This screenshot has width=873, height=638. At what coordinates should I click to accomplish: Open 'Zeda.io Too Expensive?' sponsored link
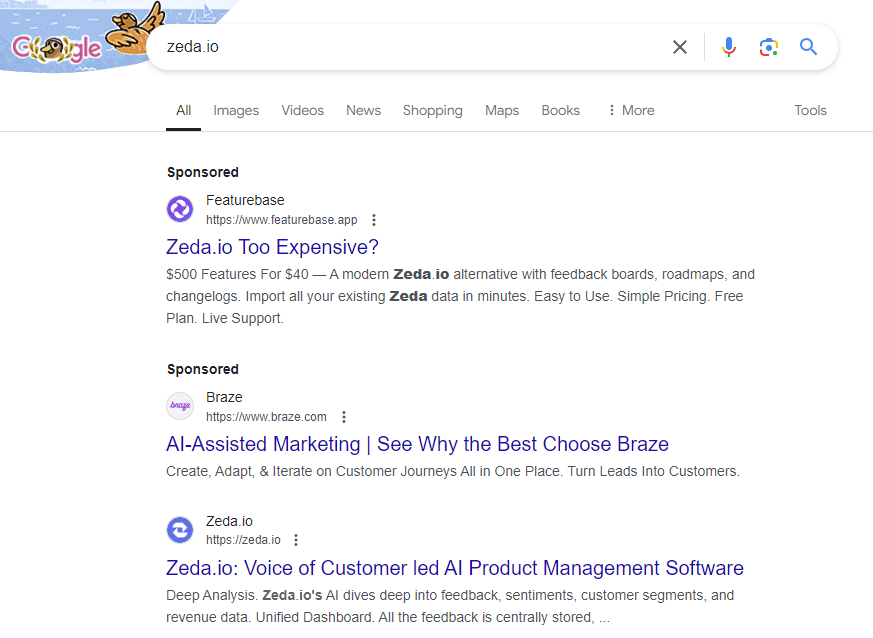(x=272, y=247)
